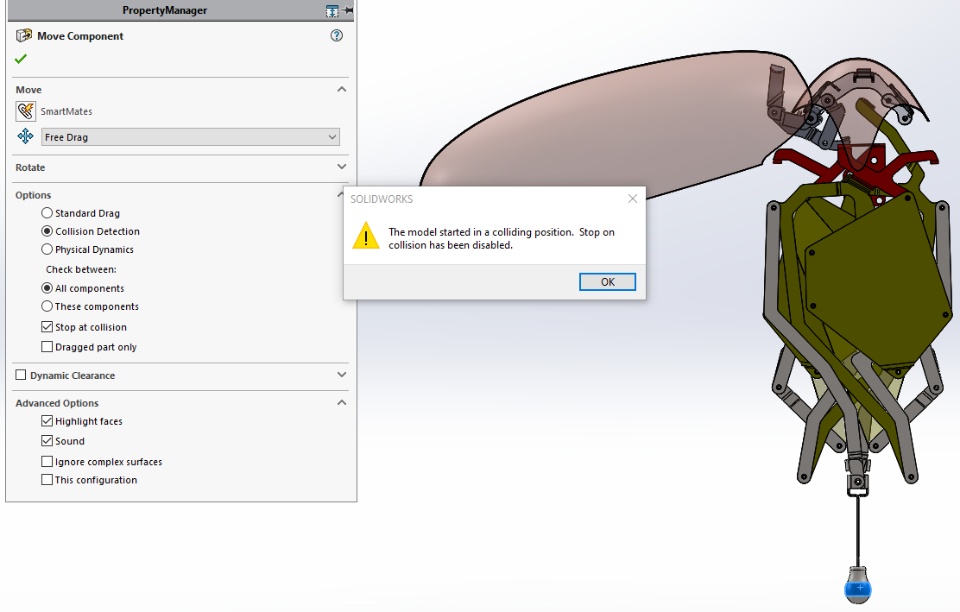
Task: Expand the Rotate section chevron
Action: [342, 166]
